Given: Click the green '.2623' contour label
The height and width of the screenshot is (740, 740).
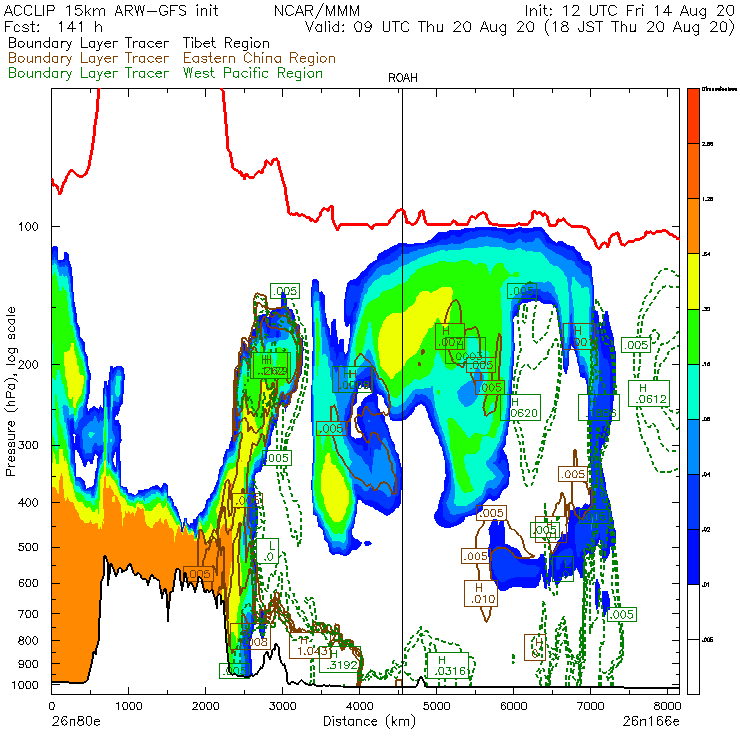Looking at the screenshot, I should (x=271, y=365).
